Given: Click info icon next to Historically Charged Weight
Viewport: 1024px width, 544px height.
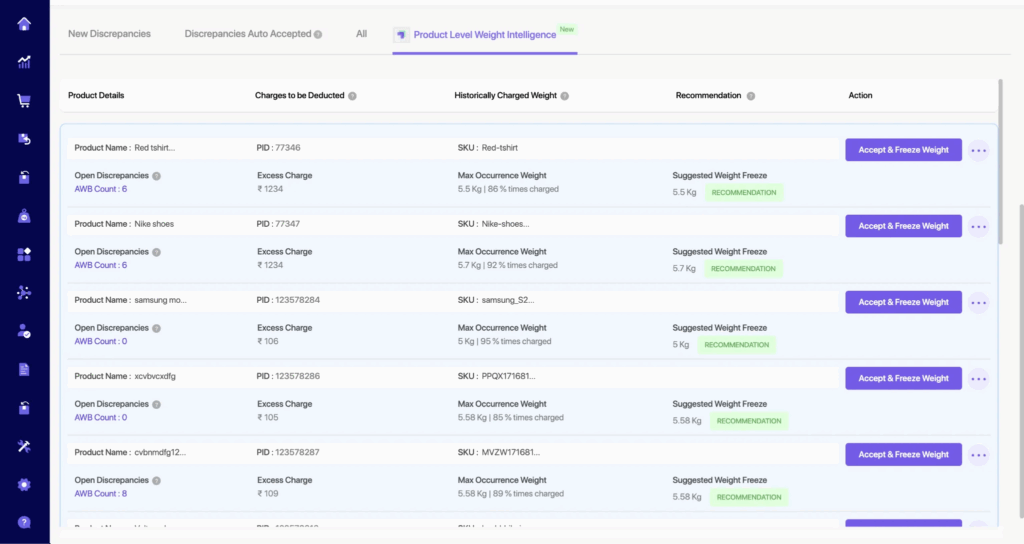Looking at the screenshot, I should pyautogui.click(x=565, y=96).
